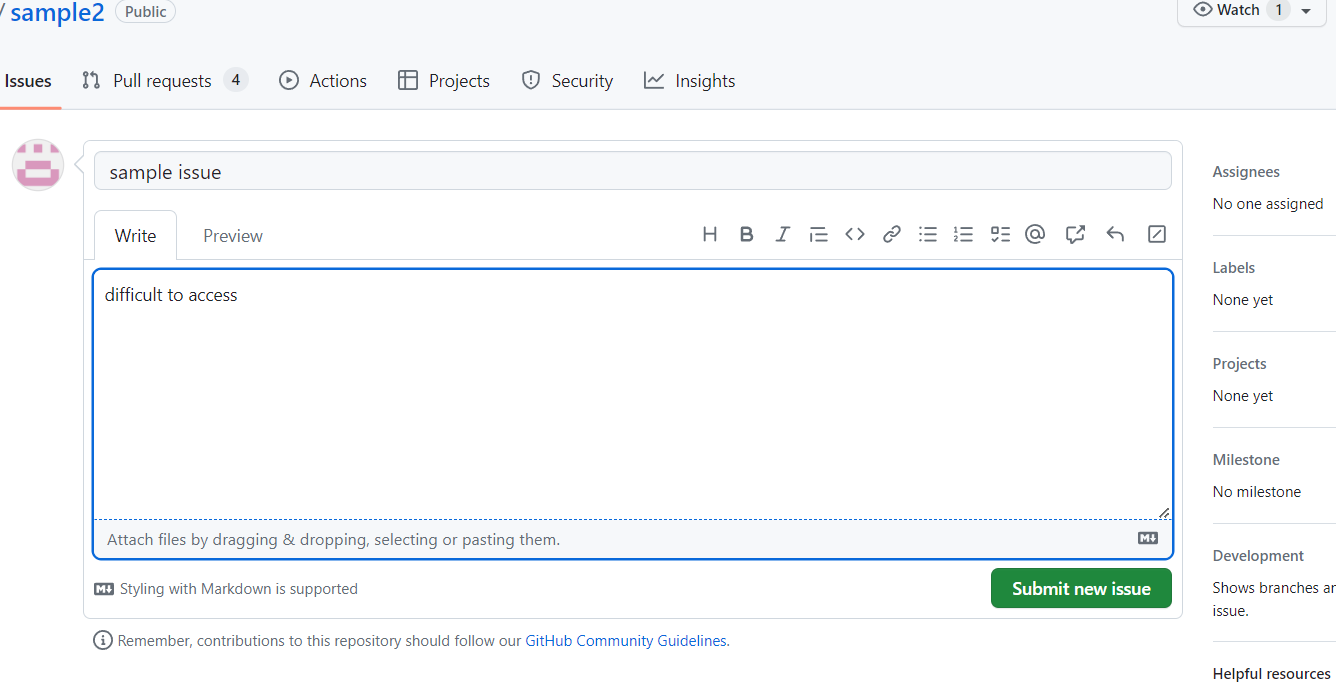The image size is (1336, 689).
Task: Click Submit new issue button
Action: (1081, 588)
